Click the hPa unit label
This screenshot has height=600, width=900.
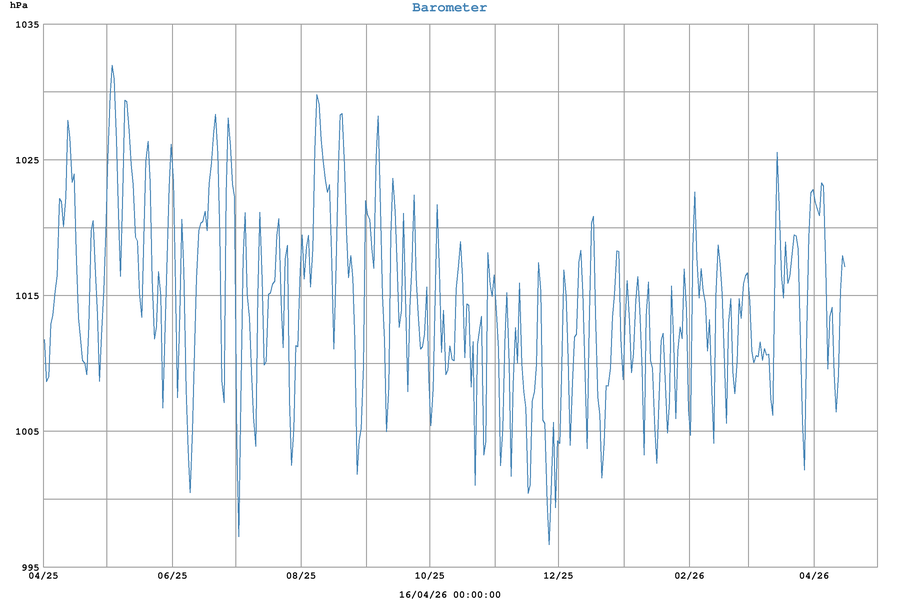[x=19, y=6]
